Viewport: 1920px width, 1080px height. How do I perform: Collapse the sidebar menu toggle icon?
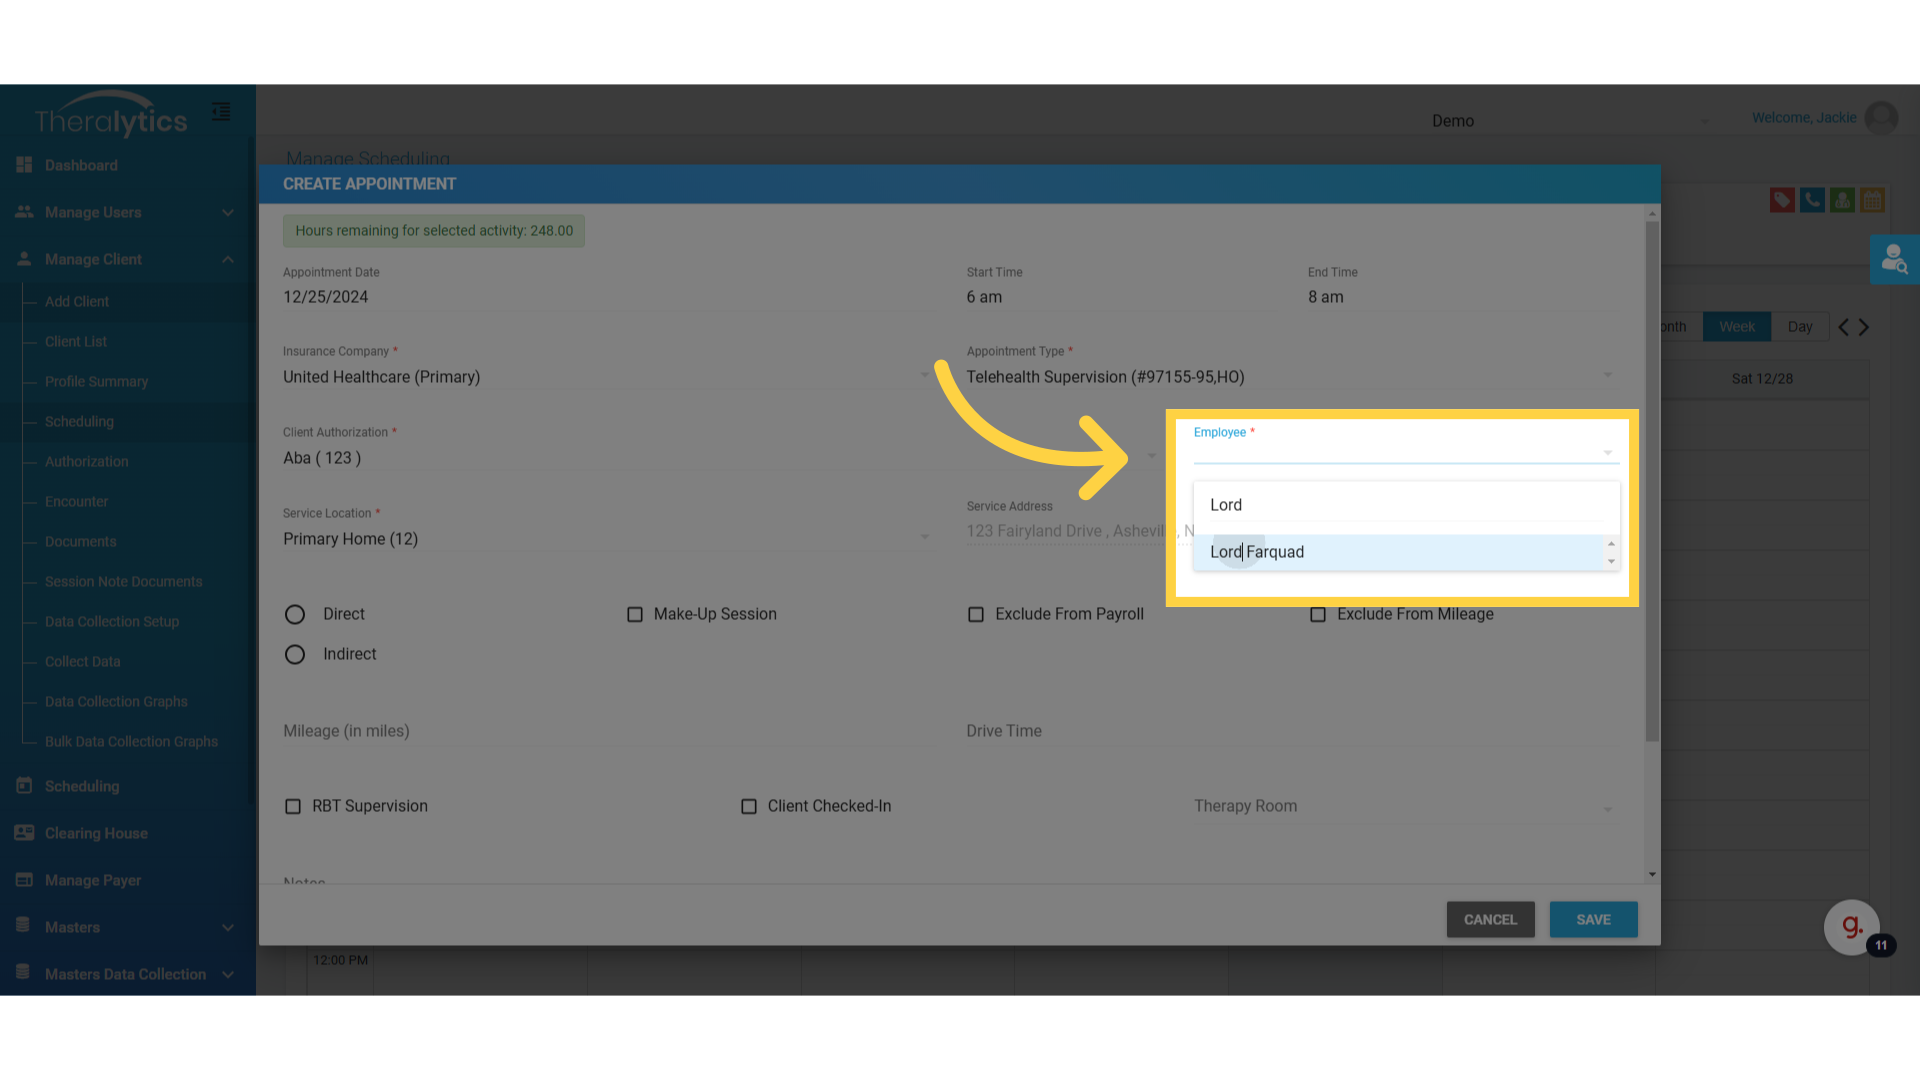point(221,112)
